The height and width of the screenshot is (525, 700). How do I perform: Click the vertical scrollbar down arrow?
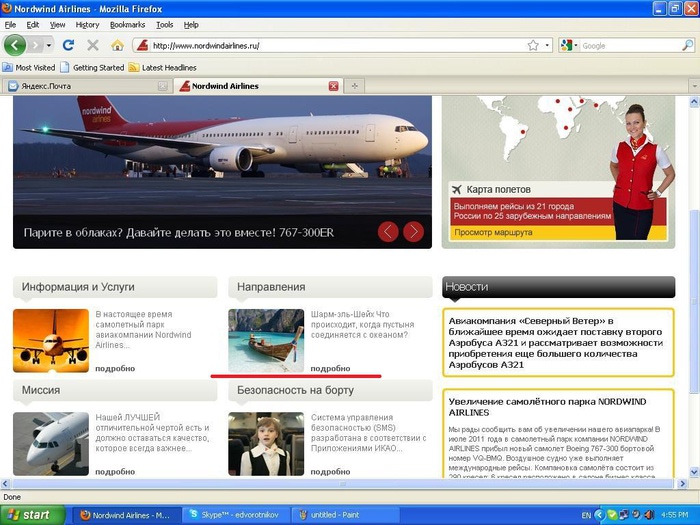click(x=694, y=471)
